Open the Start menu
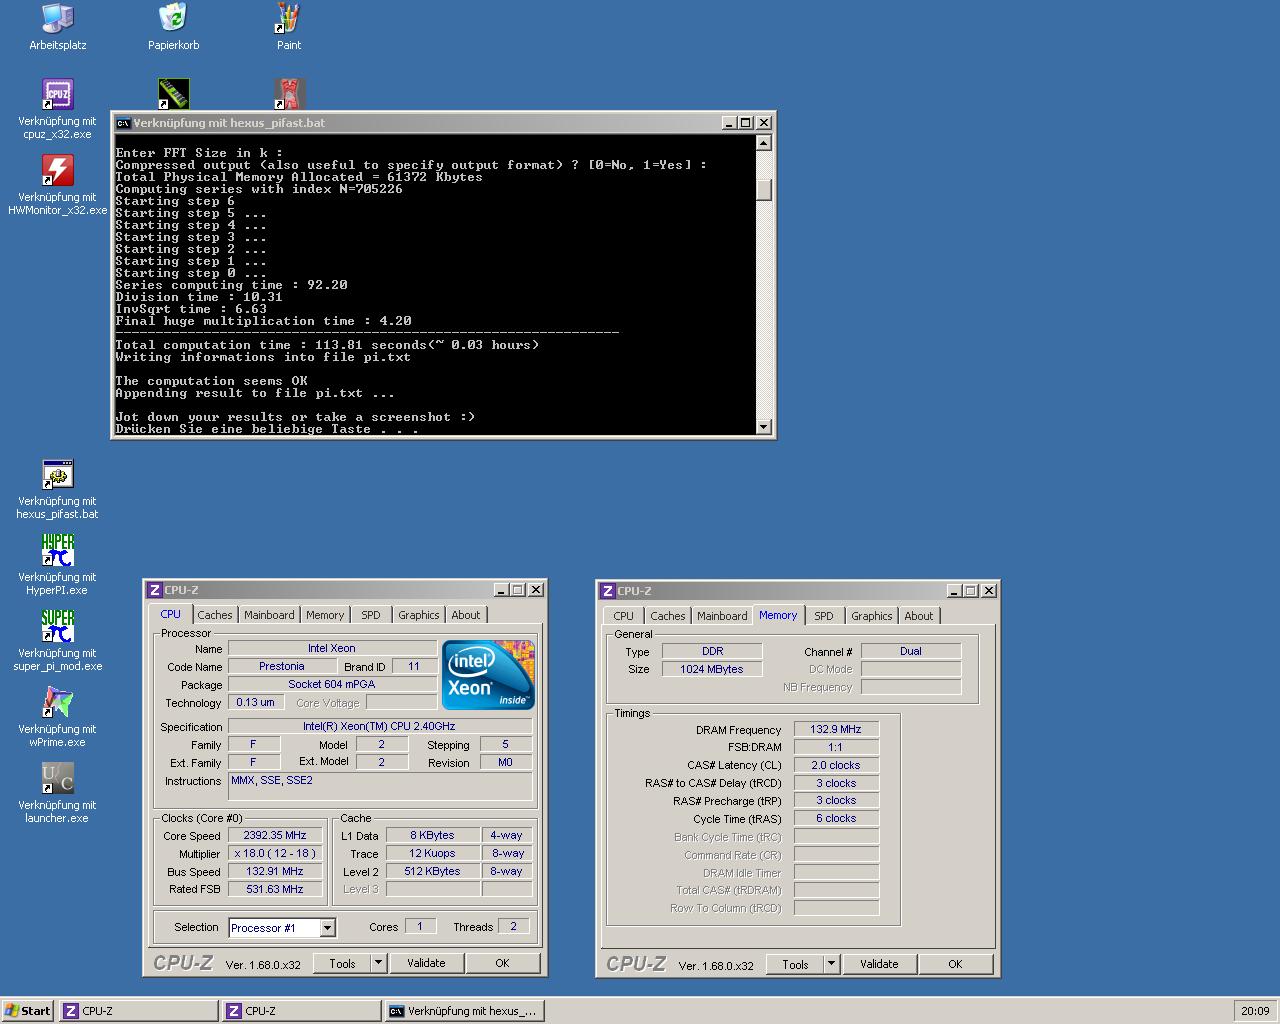This screenshot has width=1280, height=1024. (x=27, y=1011)
